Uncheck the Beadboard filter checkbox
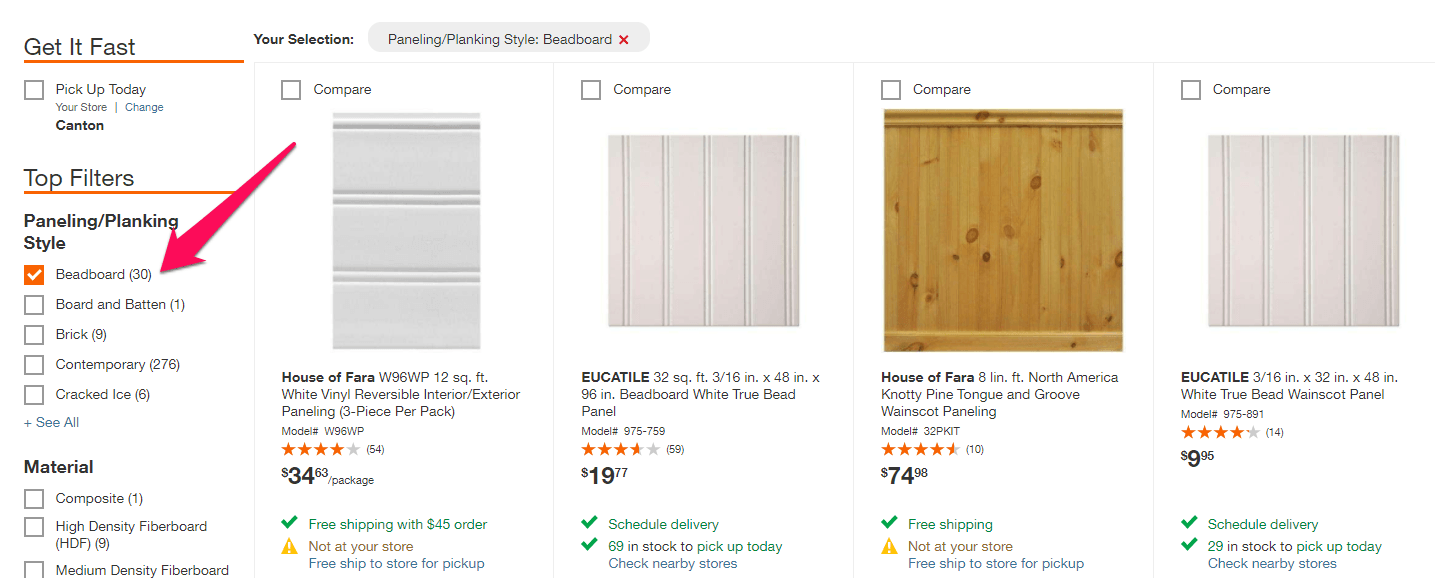1435x578 pixels. click(34, 274)
